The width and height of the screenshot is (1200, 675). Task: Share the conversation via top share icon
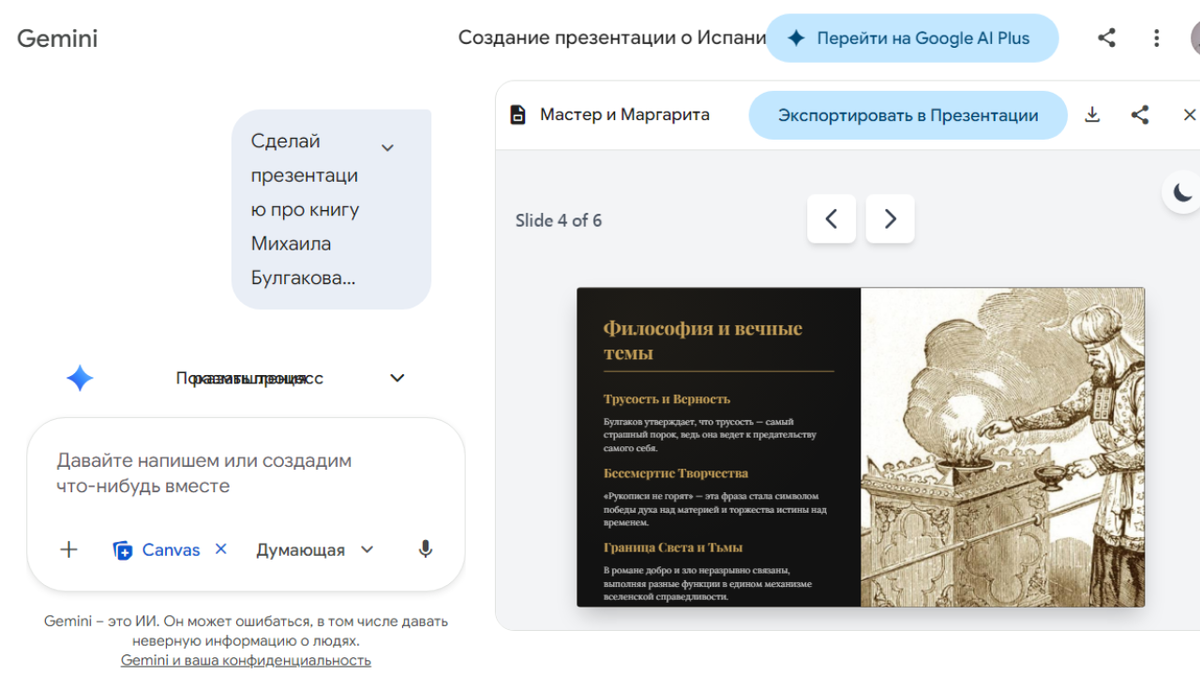(x=1106, y=38)
